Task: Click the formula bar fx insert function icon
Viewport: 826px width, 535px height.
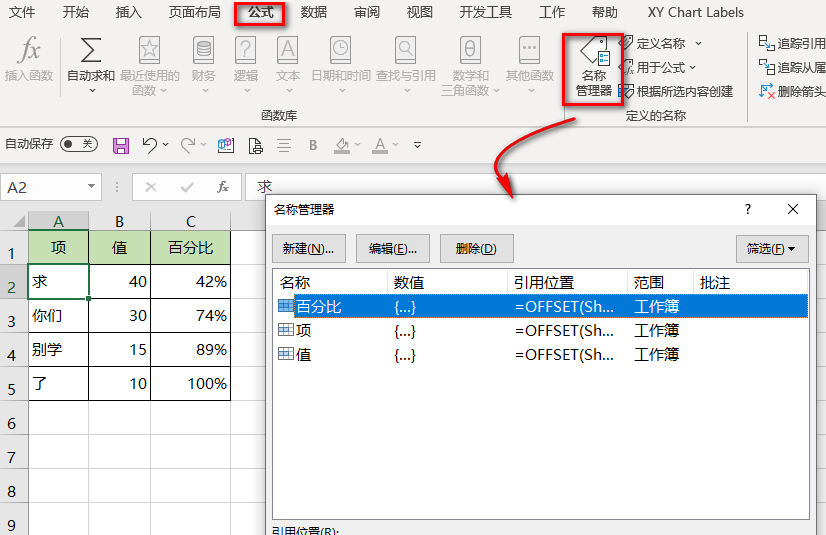Action: tap(223, 187)
